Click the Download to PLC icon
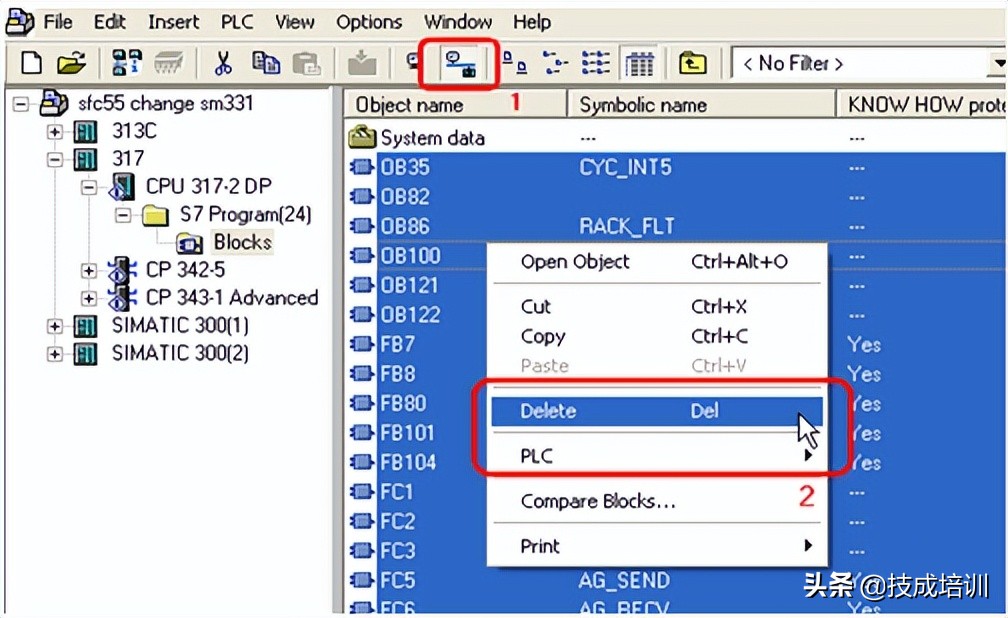 [362, 63]
